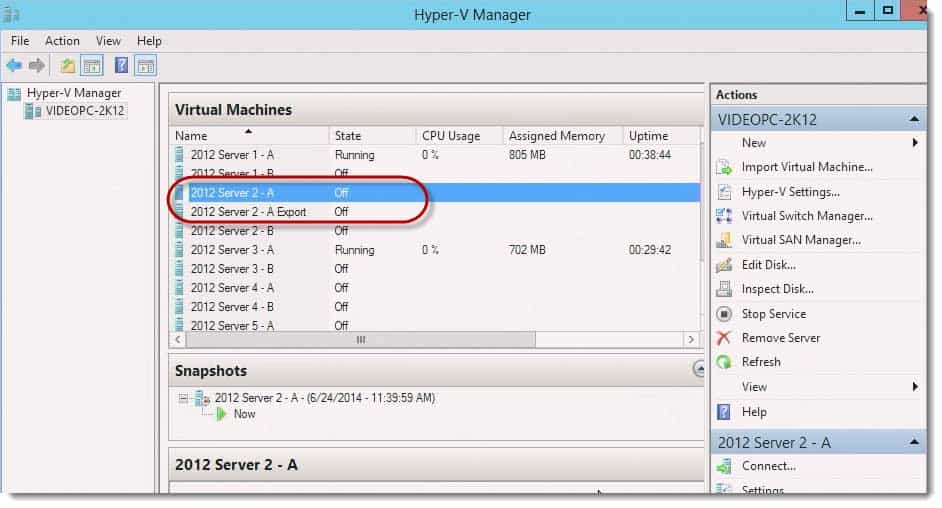Click Stop Service action
The width and height of the screenshot is (942, 508).
point(774,314)
